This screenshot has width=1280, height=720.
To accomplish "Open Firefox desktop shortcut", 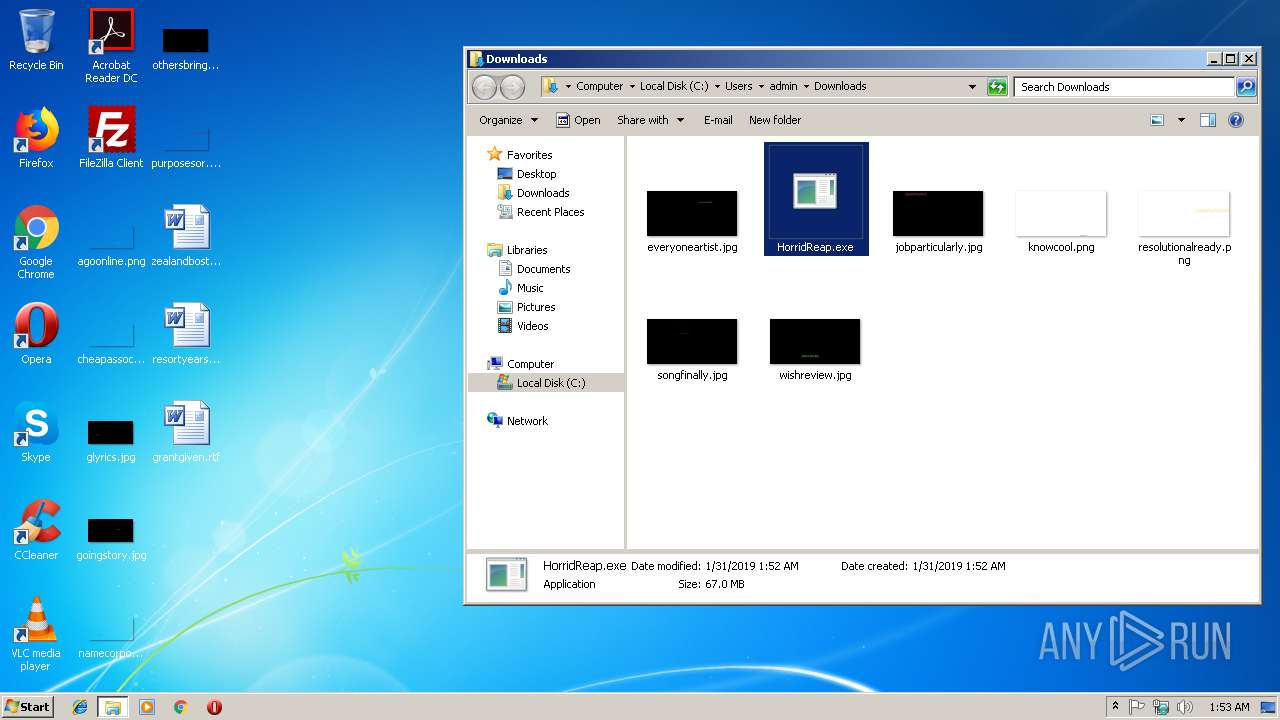I will [x=36, y=138].
